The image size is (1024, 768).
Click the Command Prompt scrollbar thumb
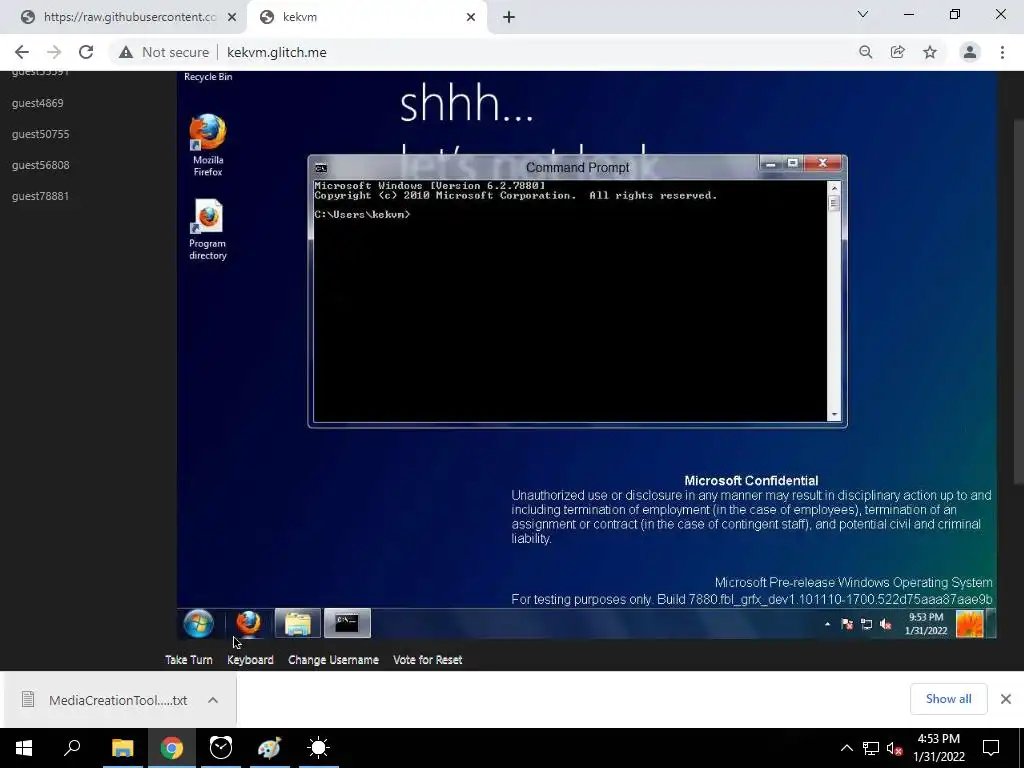click(x=834, y=203)
